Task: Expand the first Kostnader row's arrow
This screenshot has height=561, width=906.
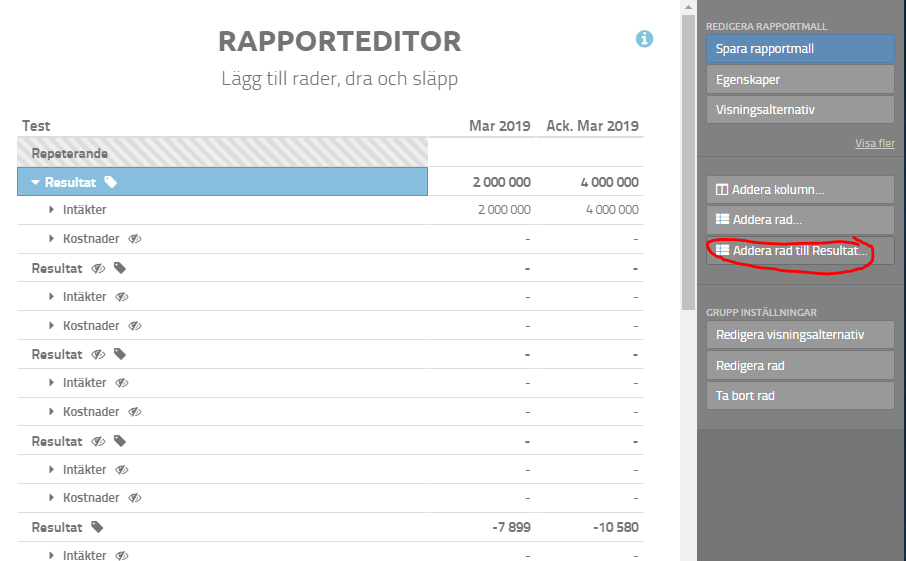Action: 51,239
